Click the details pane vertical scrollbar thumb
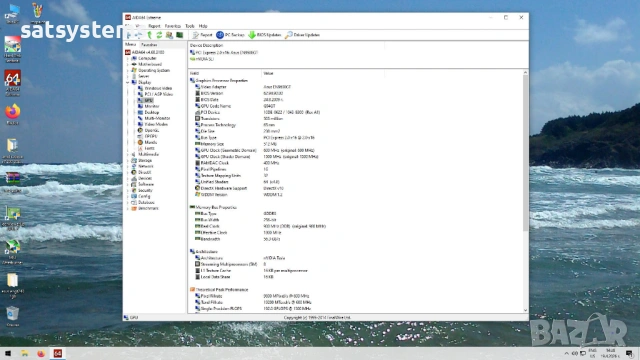The image size is (640, 360). [x=525, y=153]
